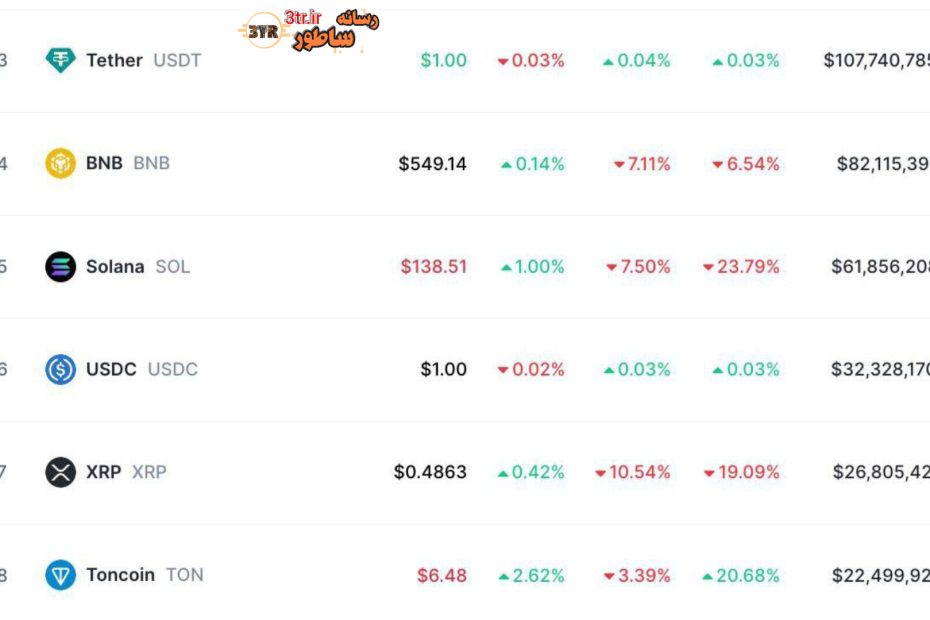930x620 pixels.
Task: Click Toncoin's 20.68% change value
Action: click(741, 575)
